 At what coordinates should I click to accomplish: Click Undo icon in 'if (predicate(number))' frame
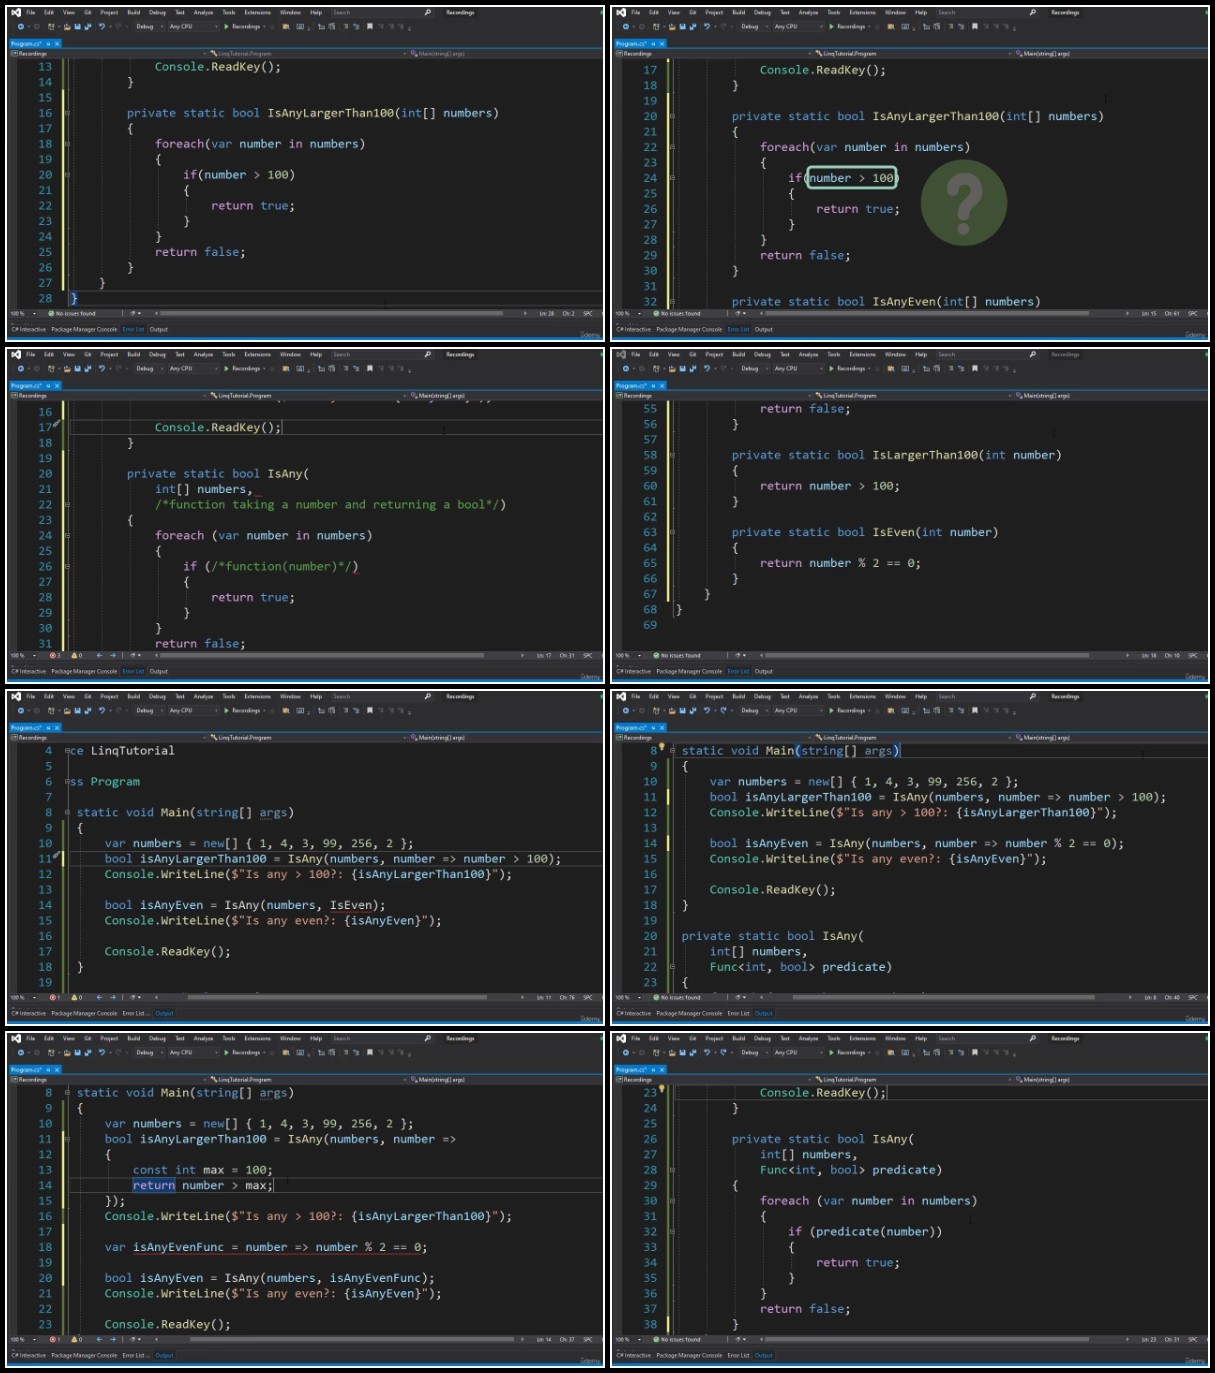pyautogui.click(x=706, y=1053)
